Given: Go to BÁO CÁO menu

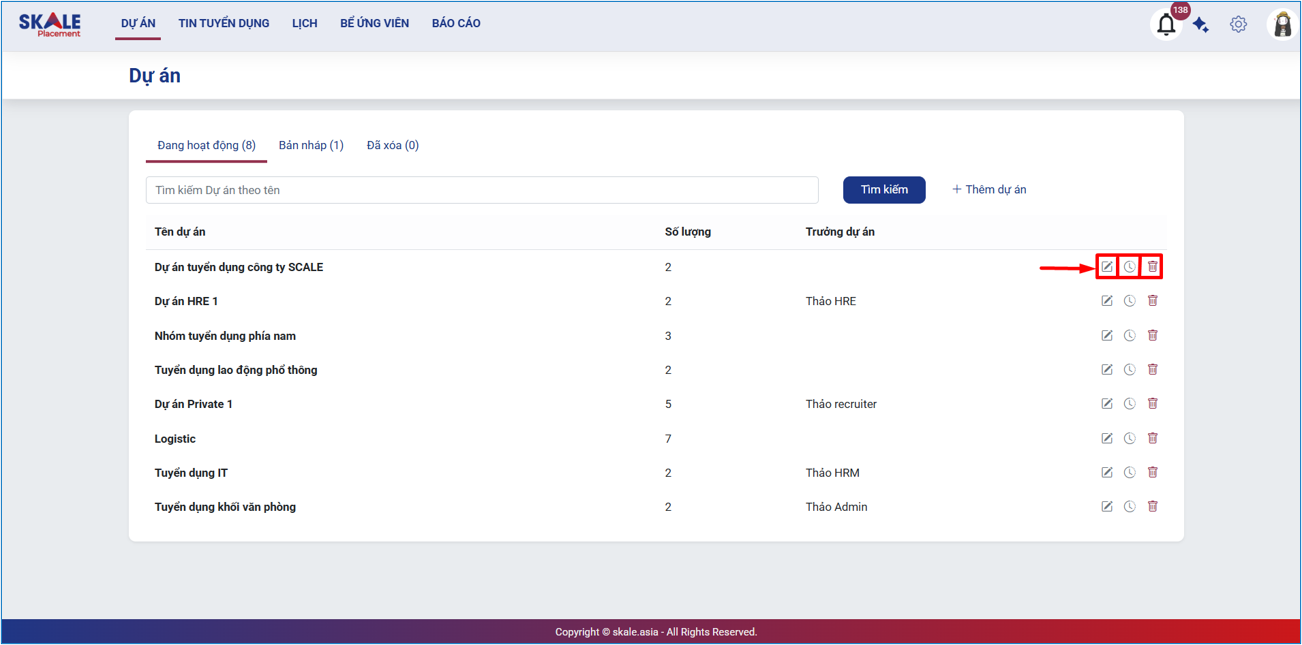Looking at the screenshot, I should point(456,23).
